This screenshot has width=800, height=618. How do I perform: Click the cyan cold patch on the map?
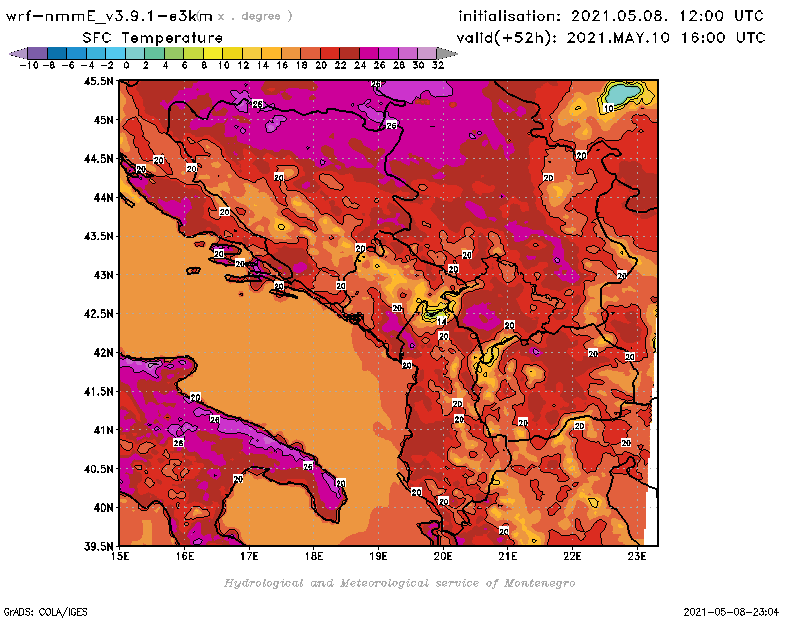(x=622, y=94)
